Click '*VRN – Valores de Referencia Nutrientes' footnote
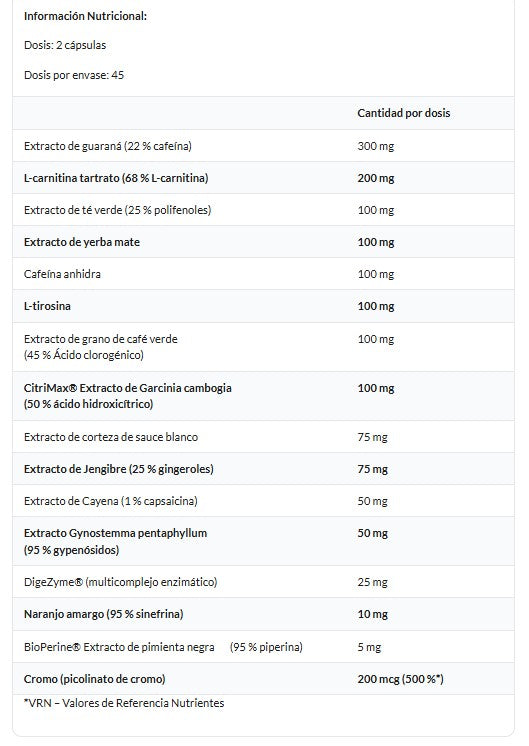This screenshot has height=746, width=529. [124, 703]
